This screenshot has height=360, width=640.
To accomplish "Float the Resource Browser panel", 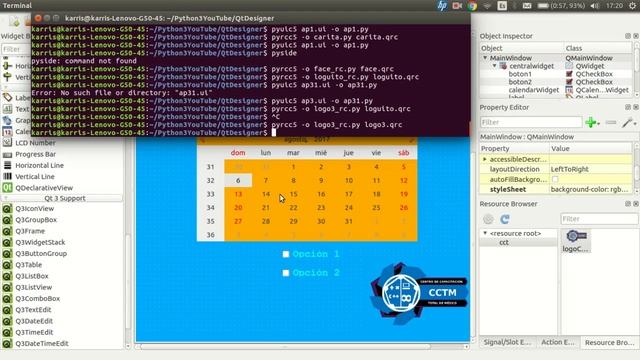I will (628, 204).
